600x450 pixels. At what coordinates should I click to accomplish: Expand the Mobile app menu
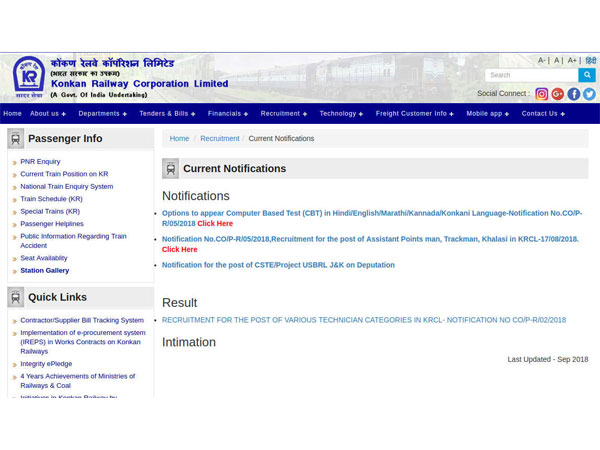(488, 114)
